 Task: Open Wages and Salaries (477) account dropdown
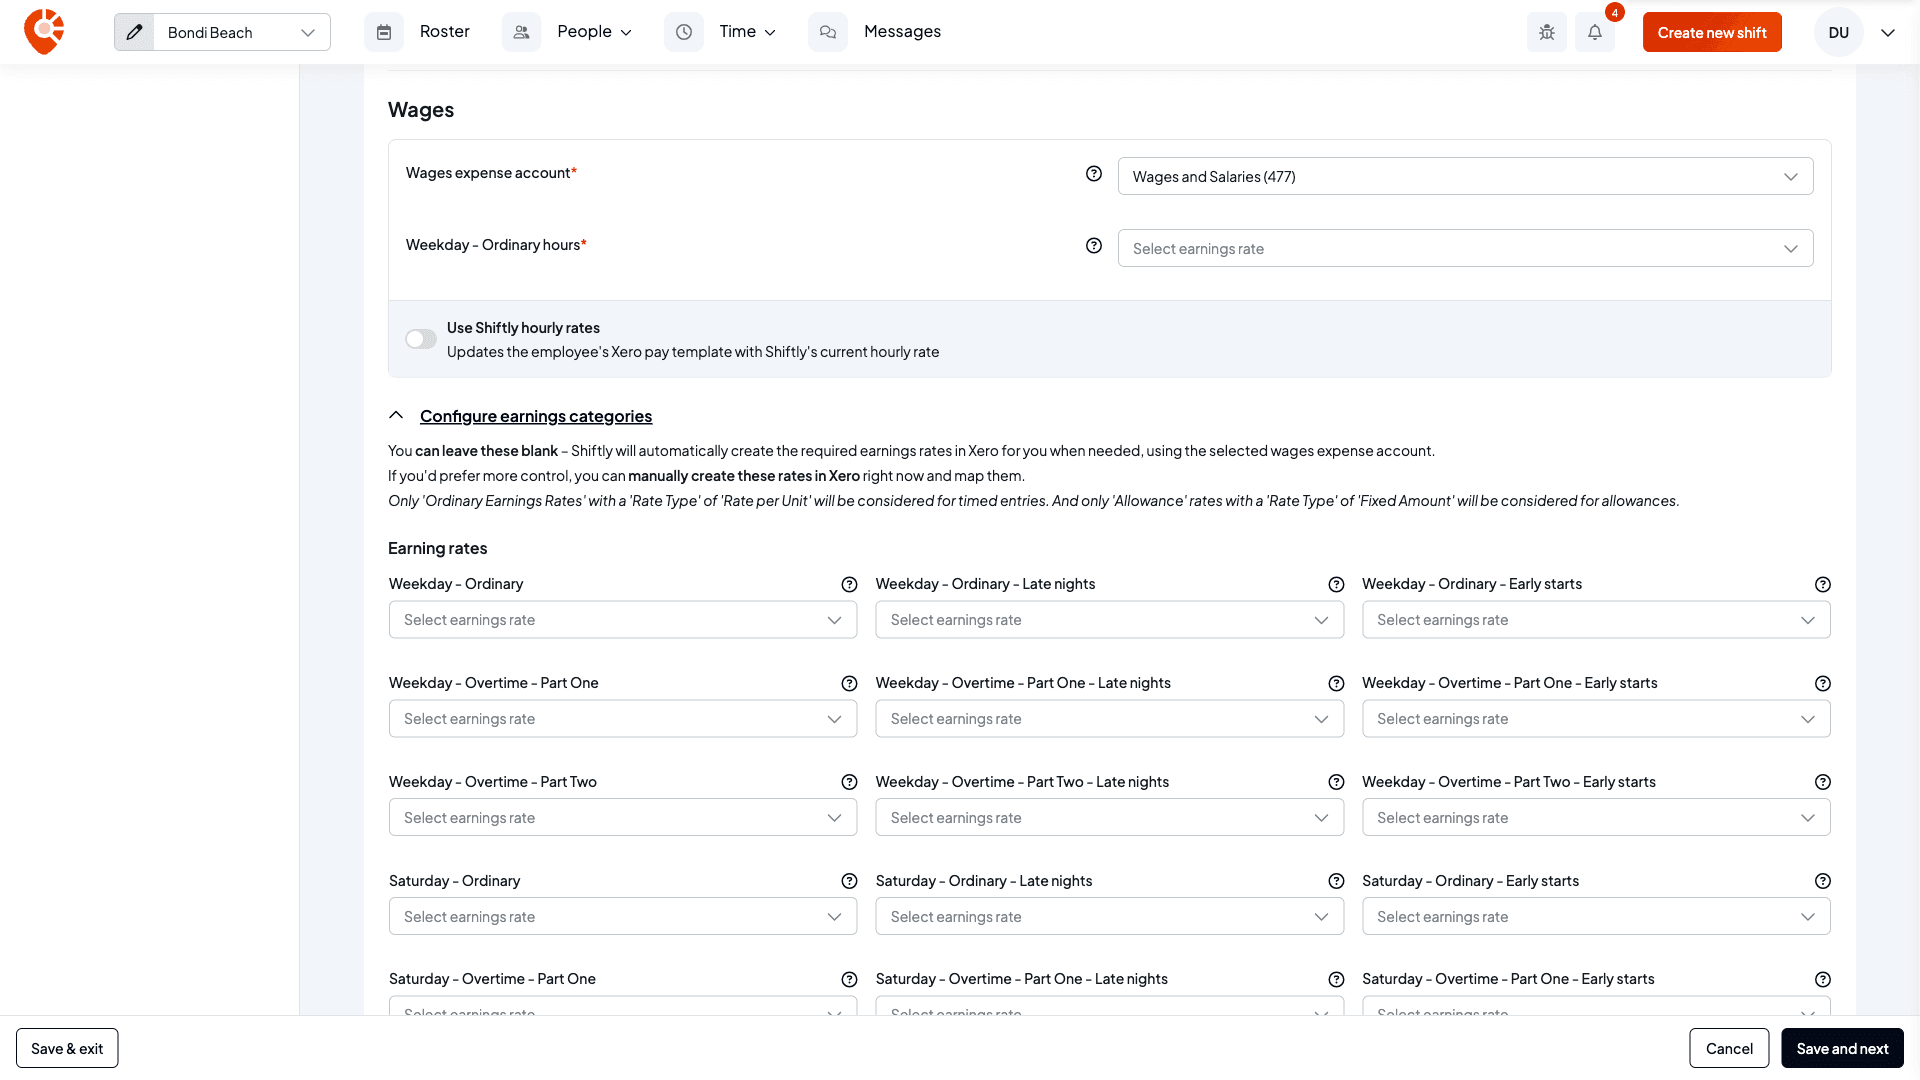click(x=1465, y=176)
